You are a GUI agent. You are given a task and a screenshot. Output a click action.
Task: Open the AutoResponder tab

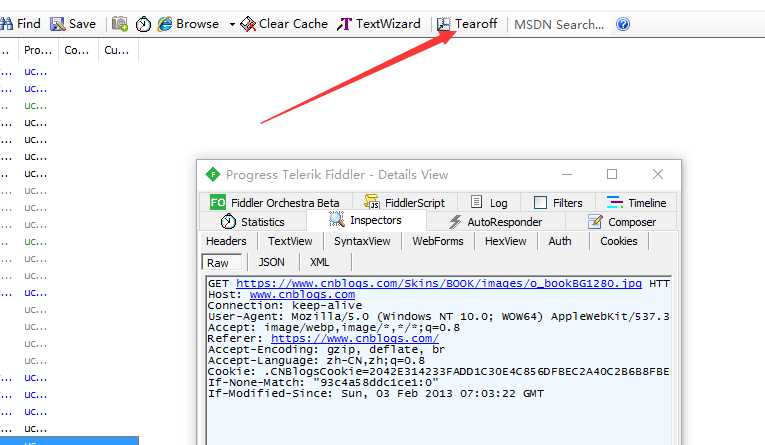496,222
